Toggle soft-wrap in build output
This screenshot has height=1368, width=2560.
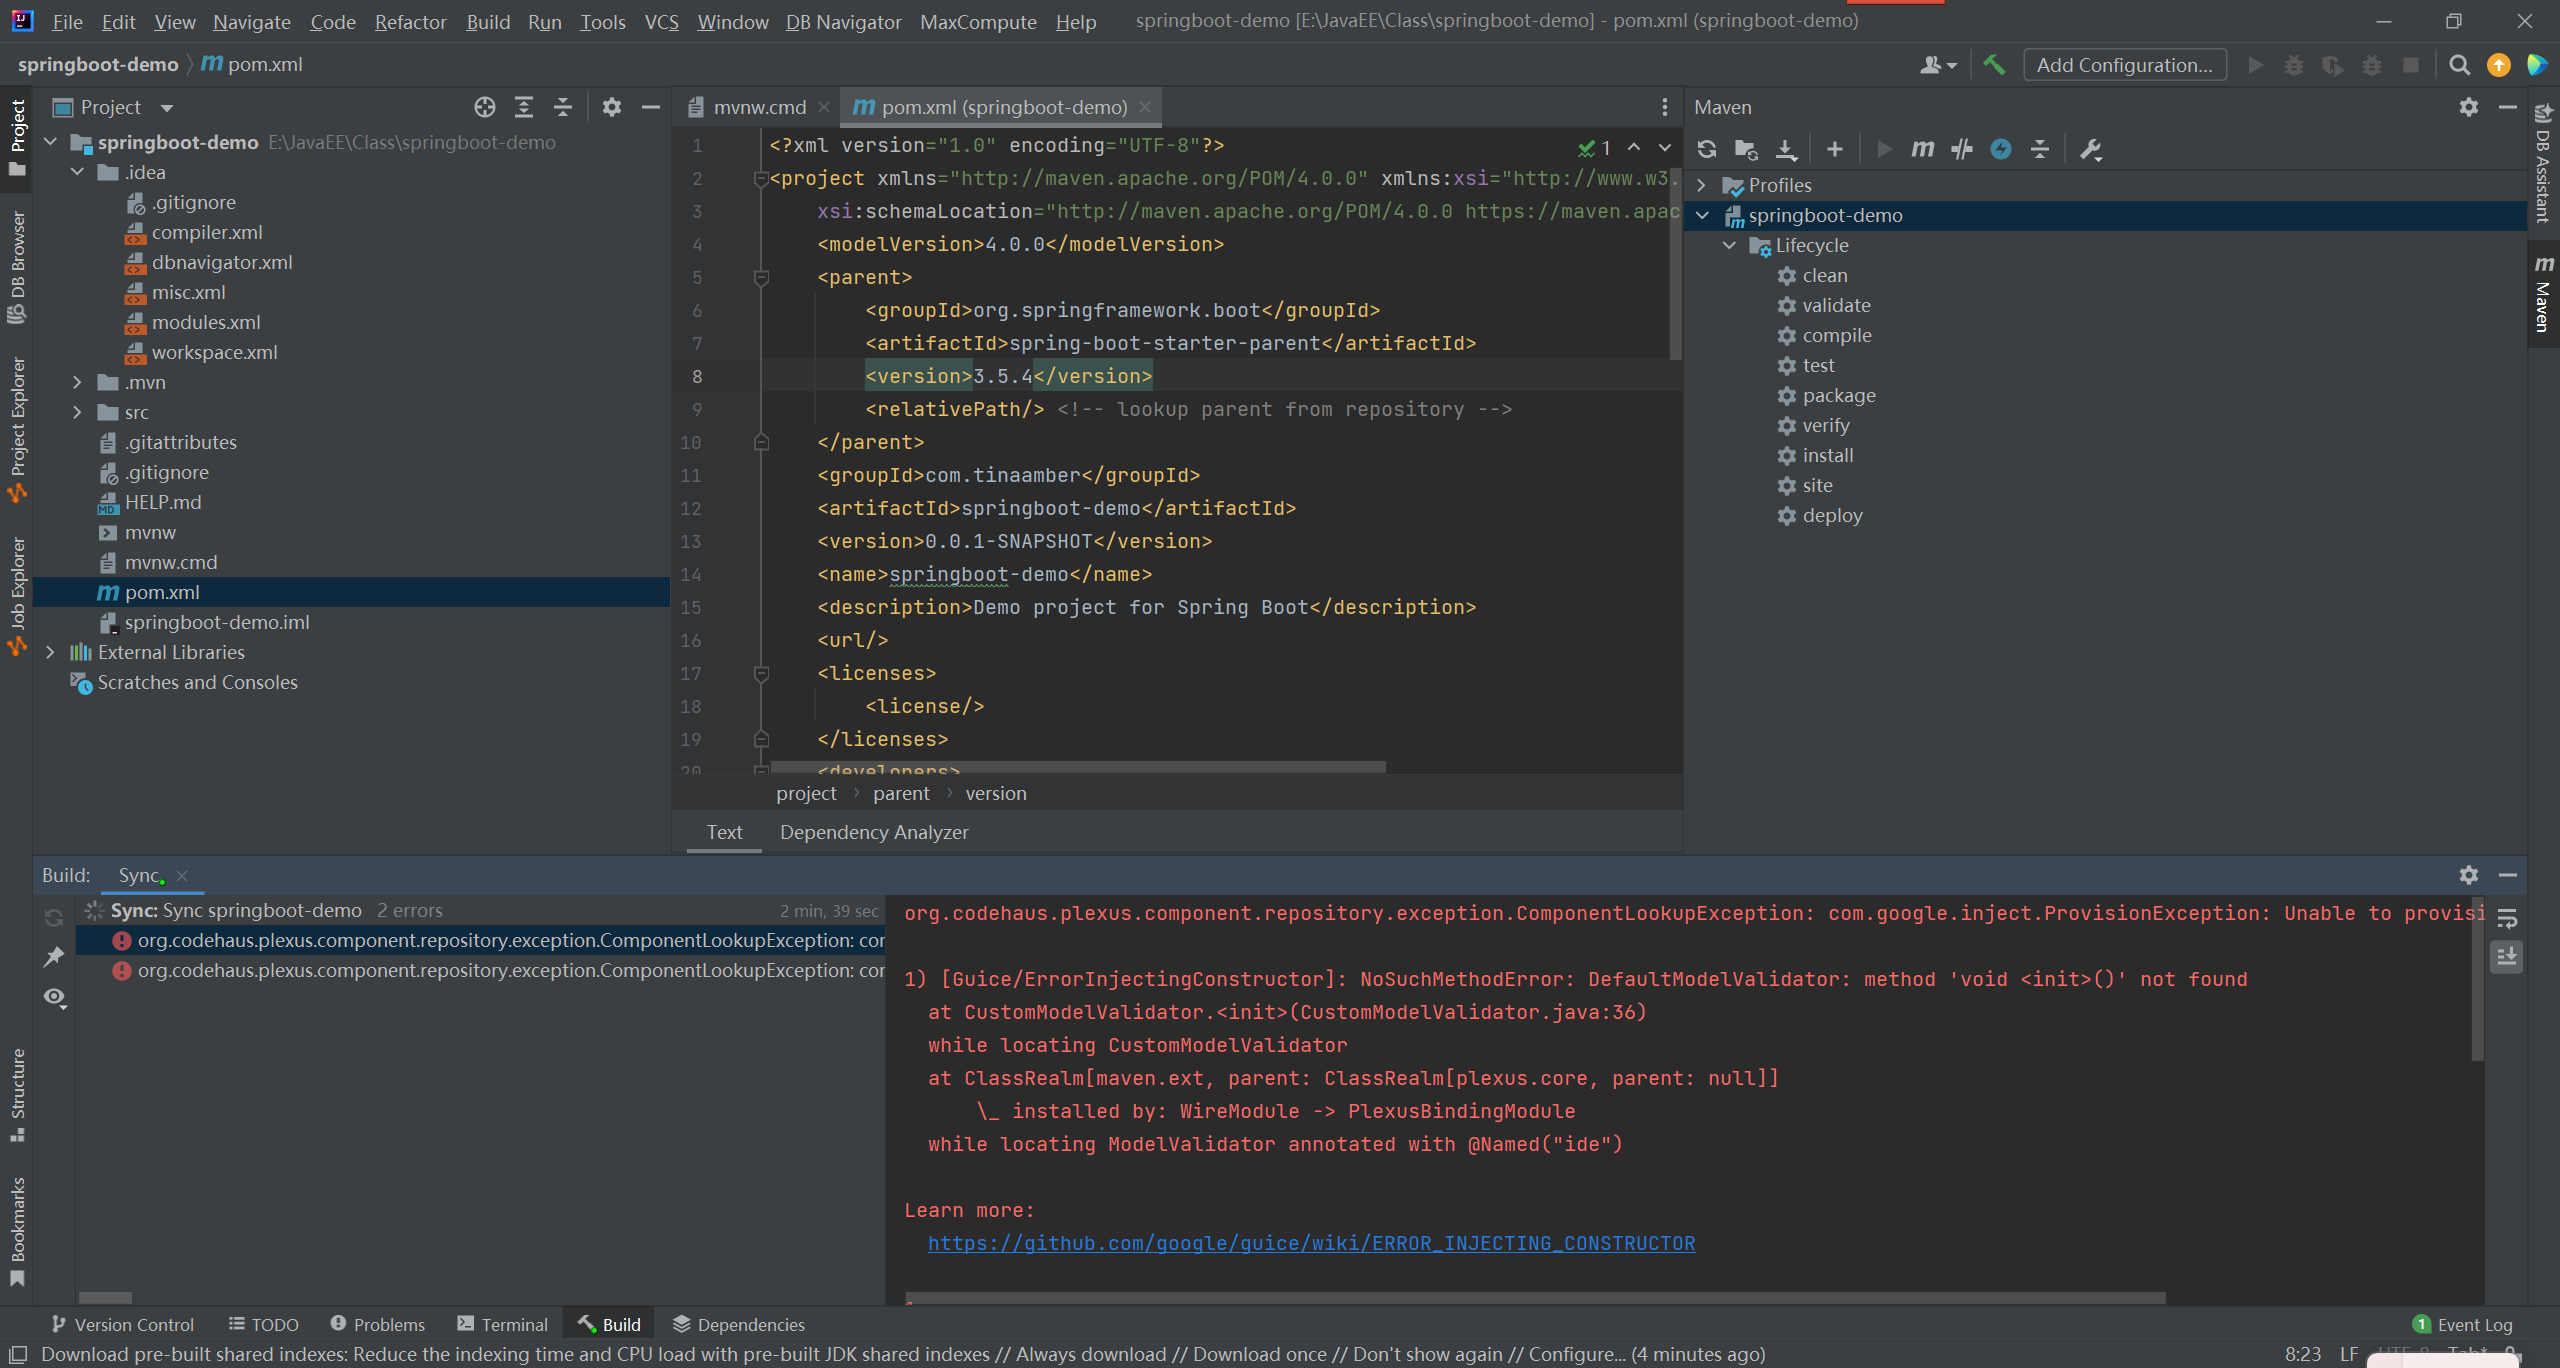2507,918
